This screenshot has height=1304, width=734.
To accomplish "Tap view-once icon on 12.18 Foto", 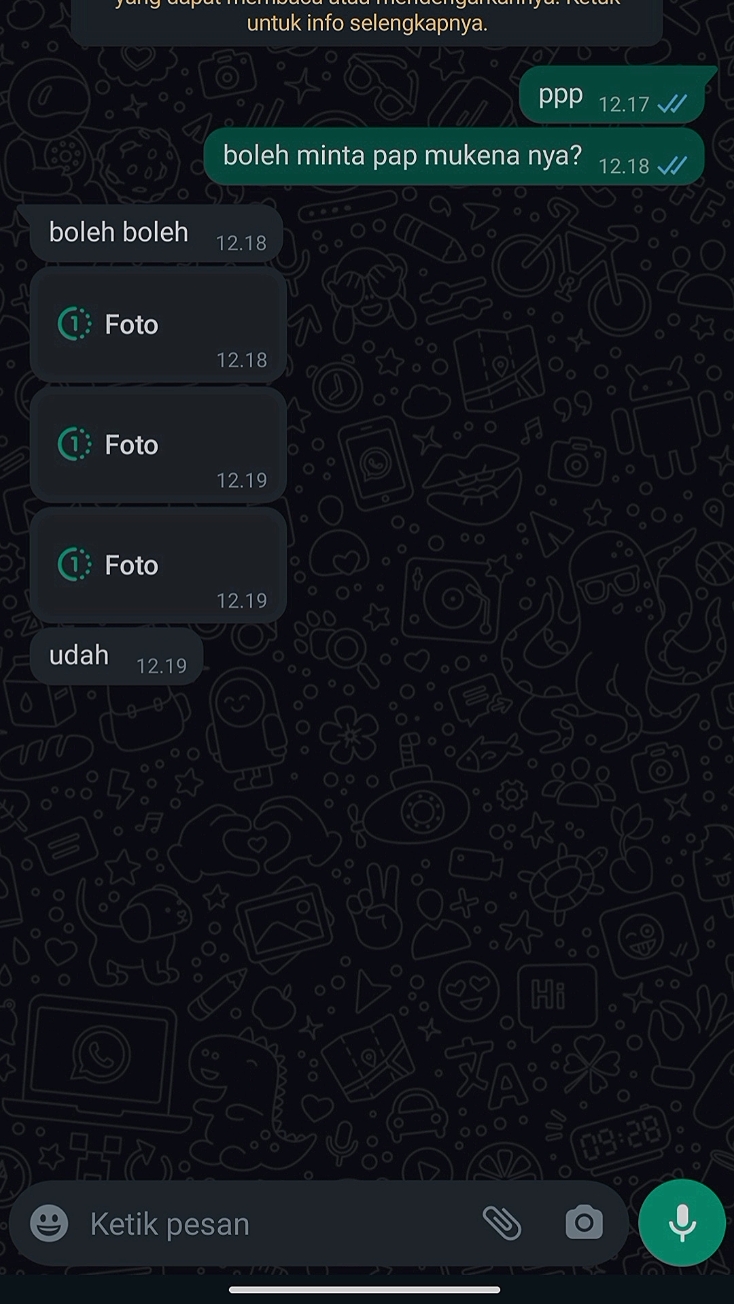I will click(74, 324).
